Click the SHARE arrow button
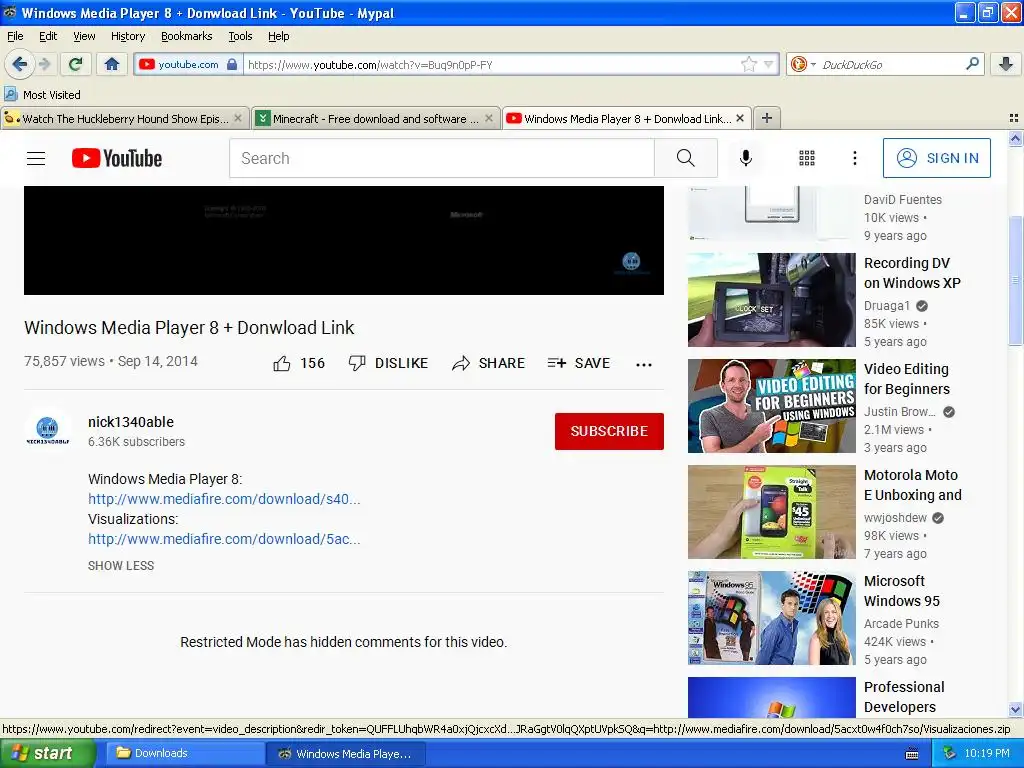The height and width of the screenshot is (768, 1024). coord(488,363)
